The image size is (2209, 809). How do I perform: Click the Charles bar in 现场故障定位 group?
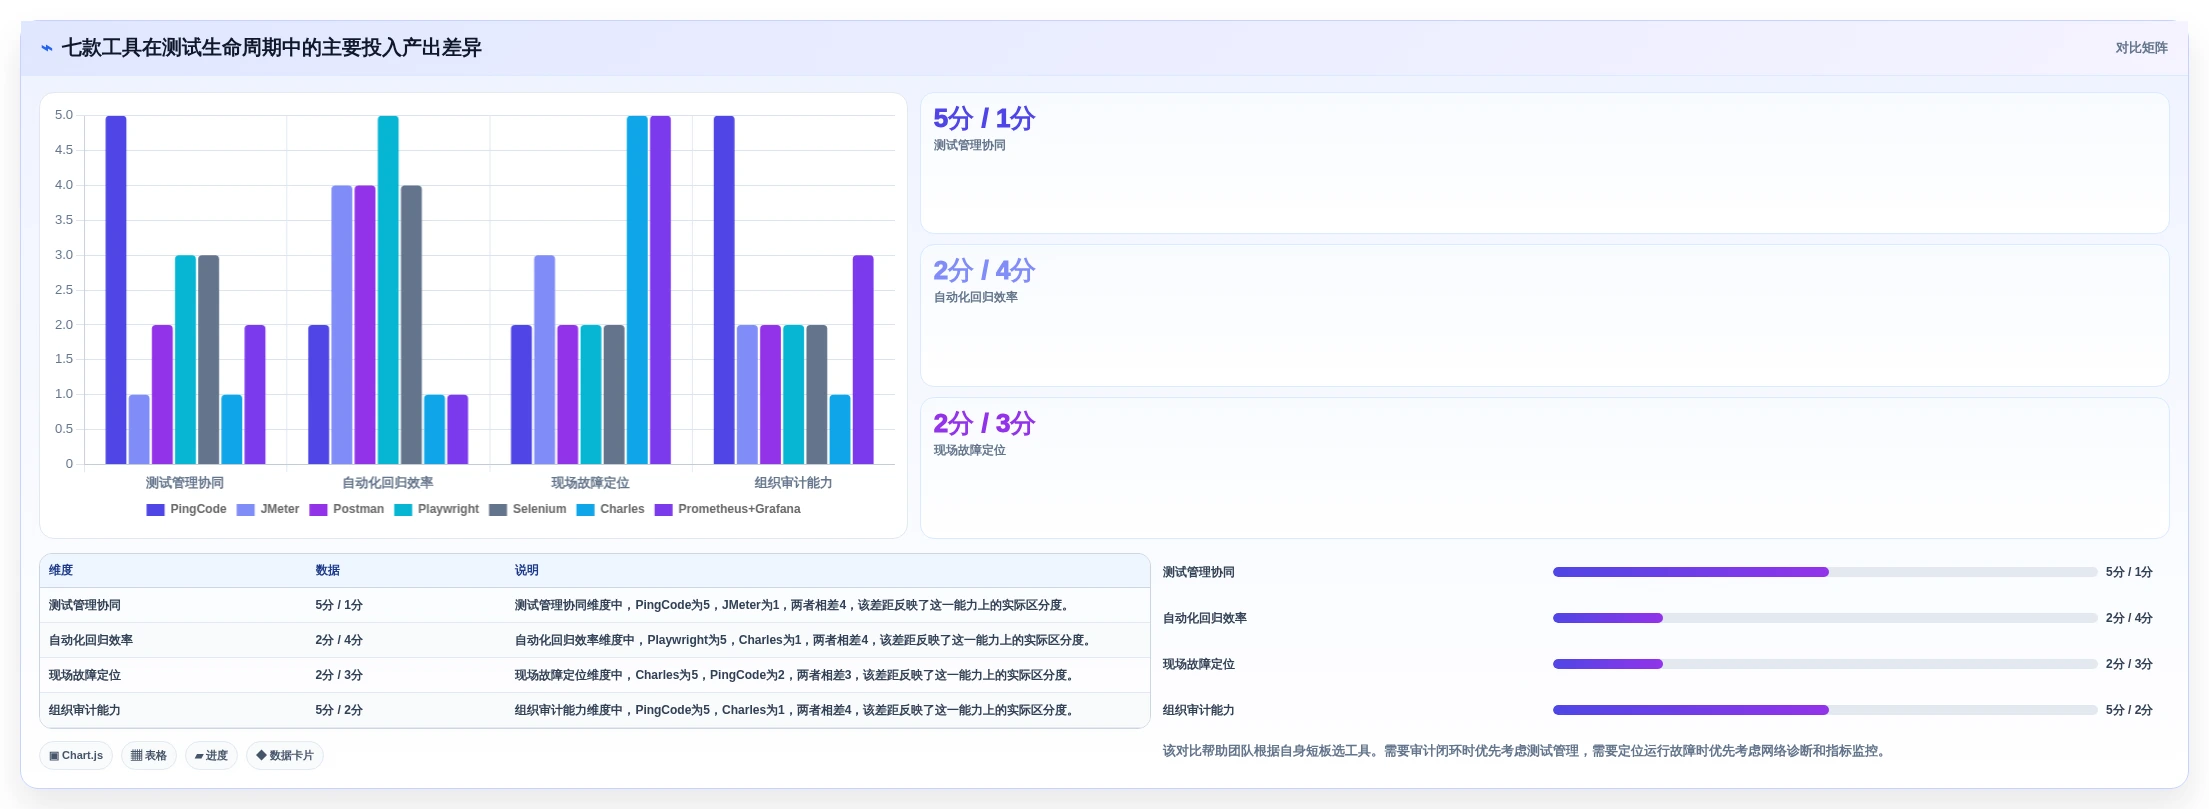pyautogui.click(x=637, y=290)
